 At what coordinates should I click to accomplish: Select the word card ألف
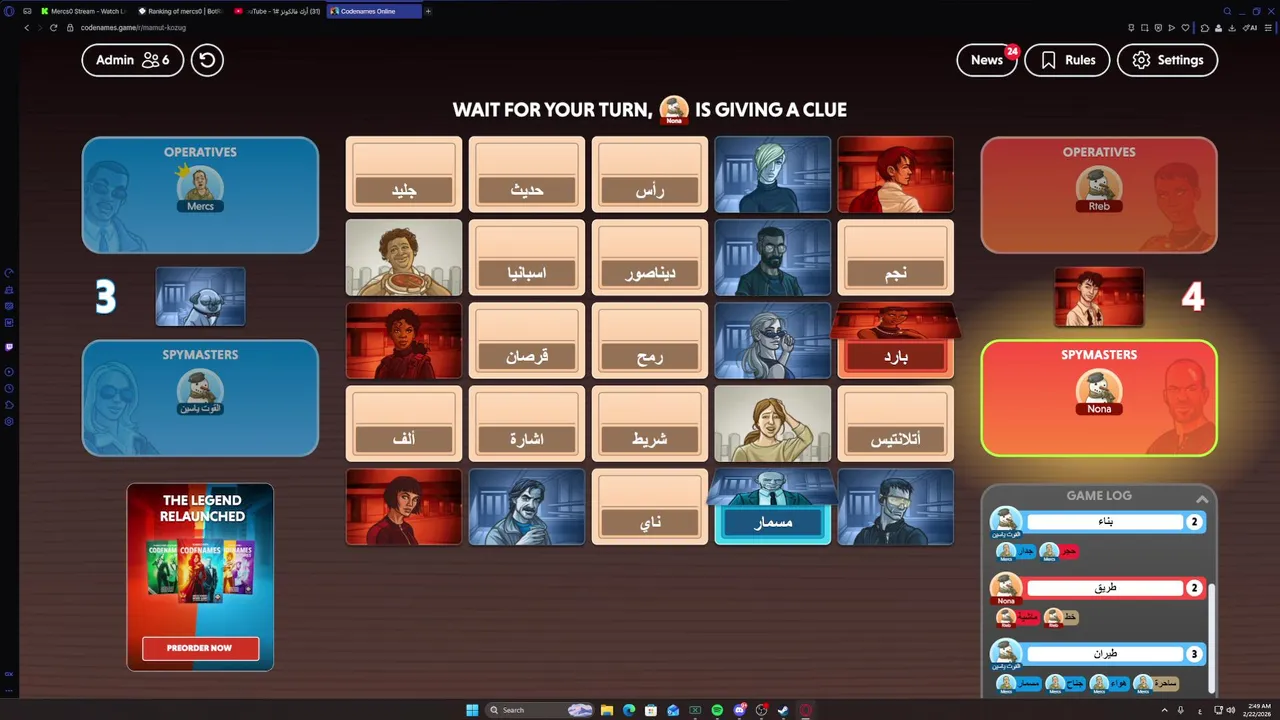pyautogui.click(x=404, y=424)
